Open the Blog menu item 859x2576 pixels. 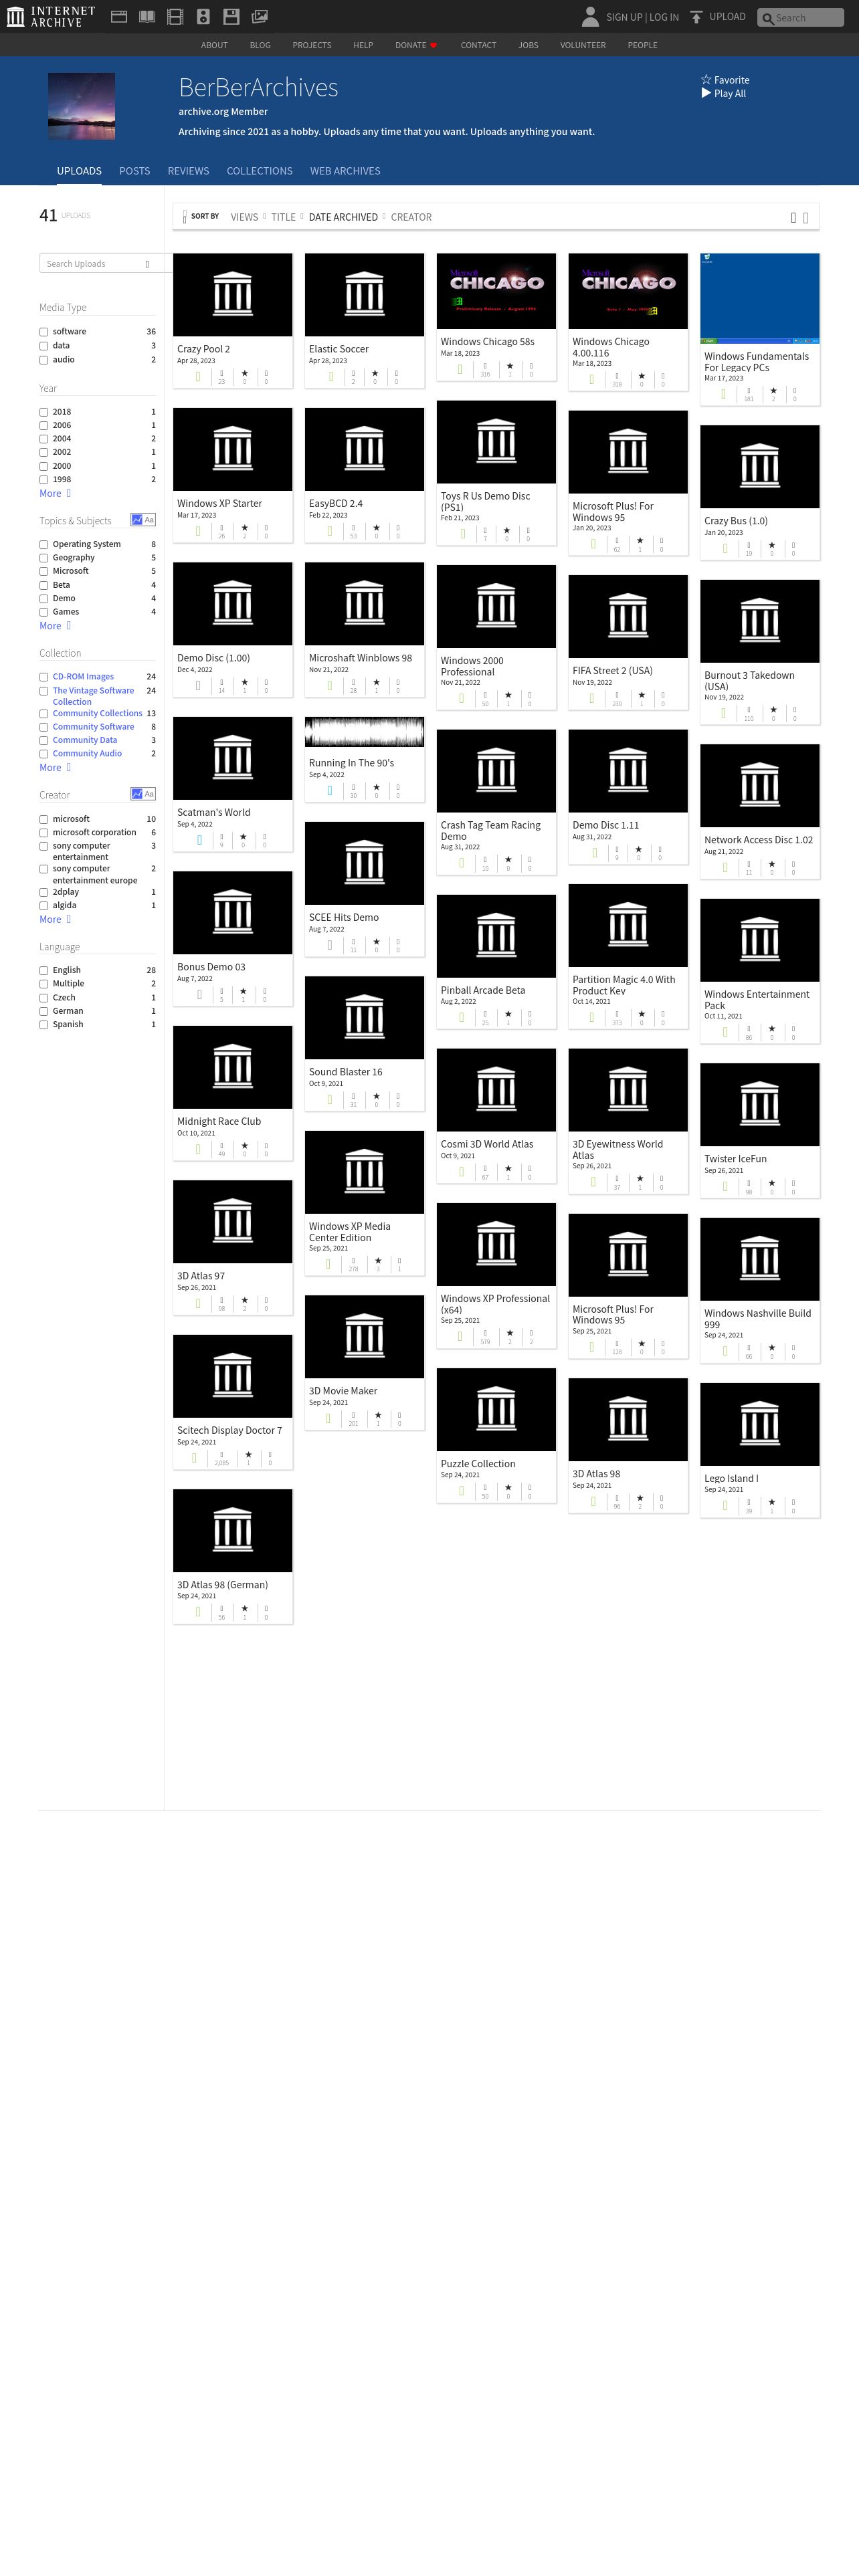point(260,45)
